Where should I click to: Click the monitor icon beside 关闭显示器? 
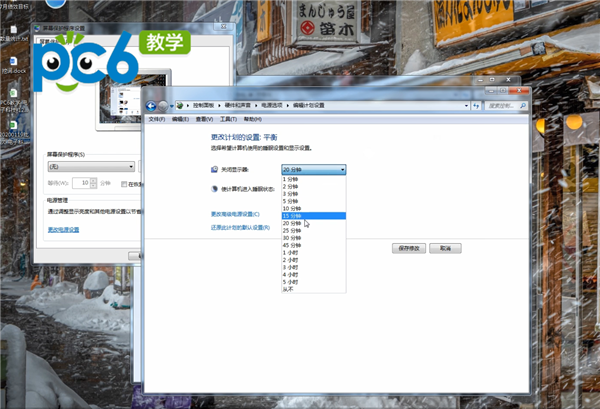(214, 169)
